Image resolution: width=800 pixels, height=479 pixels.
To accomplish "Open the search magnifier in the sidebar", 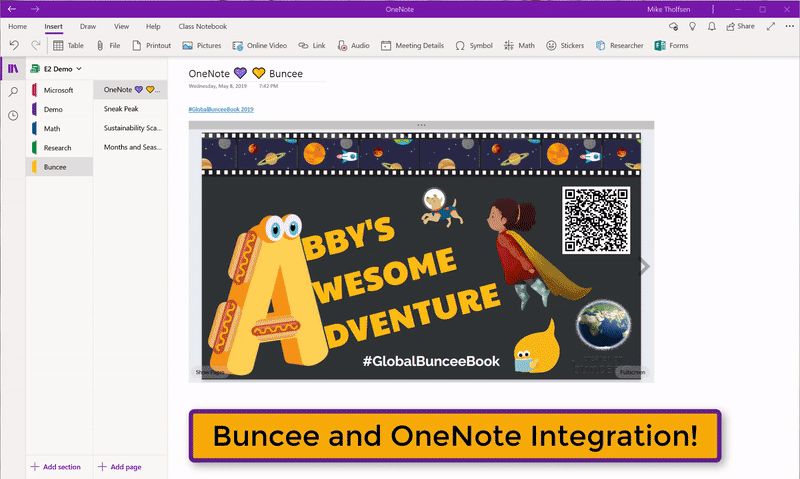I will coord(13,92).
